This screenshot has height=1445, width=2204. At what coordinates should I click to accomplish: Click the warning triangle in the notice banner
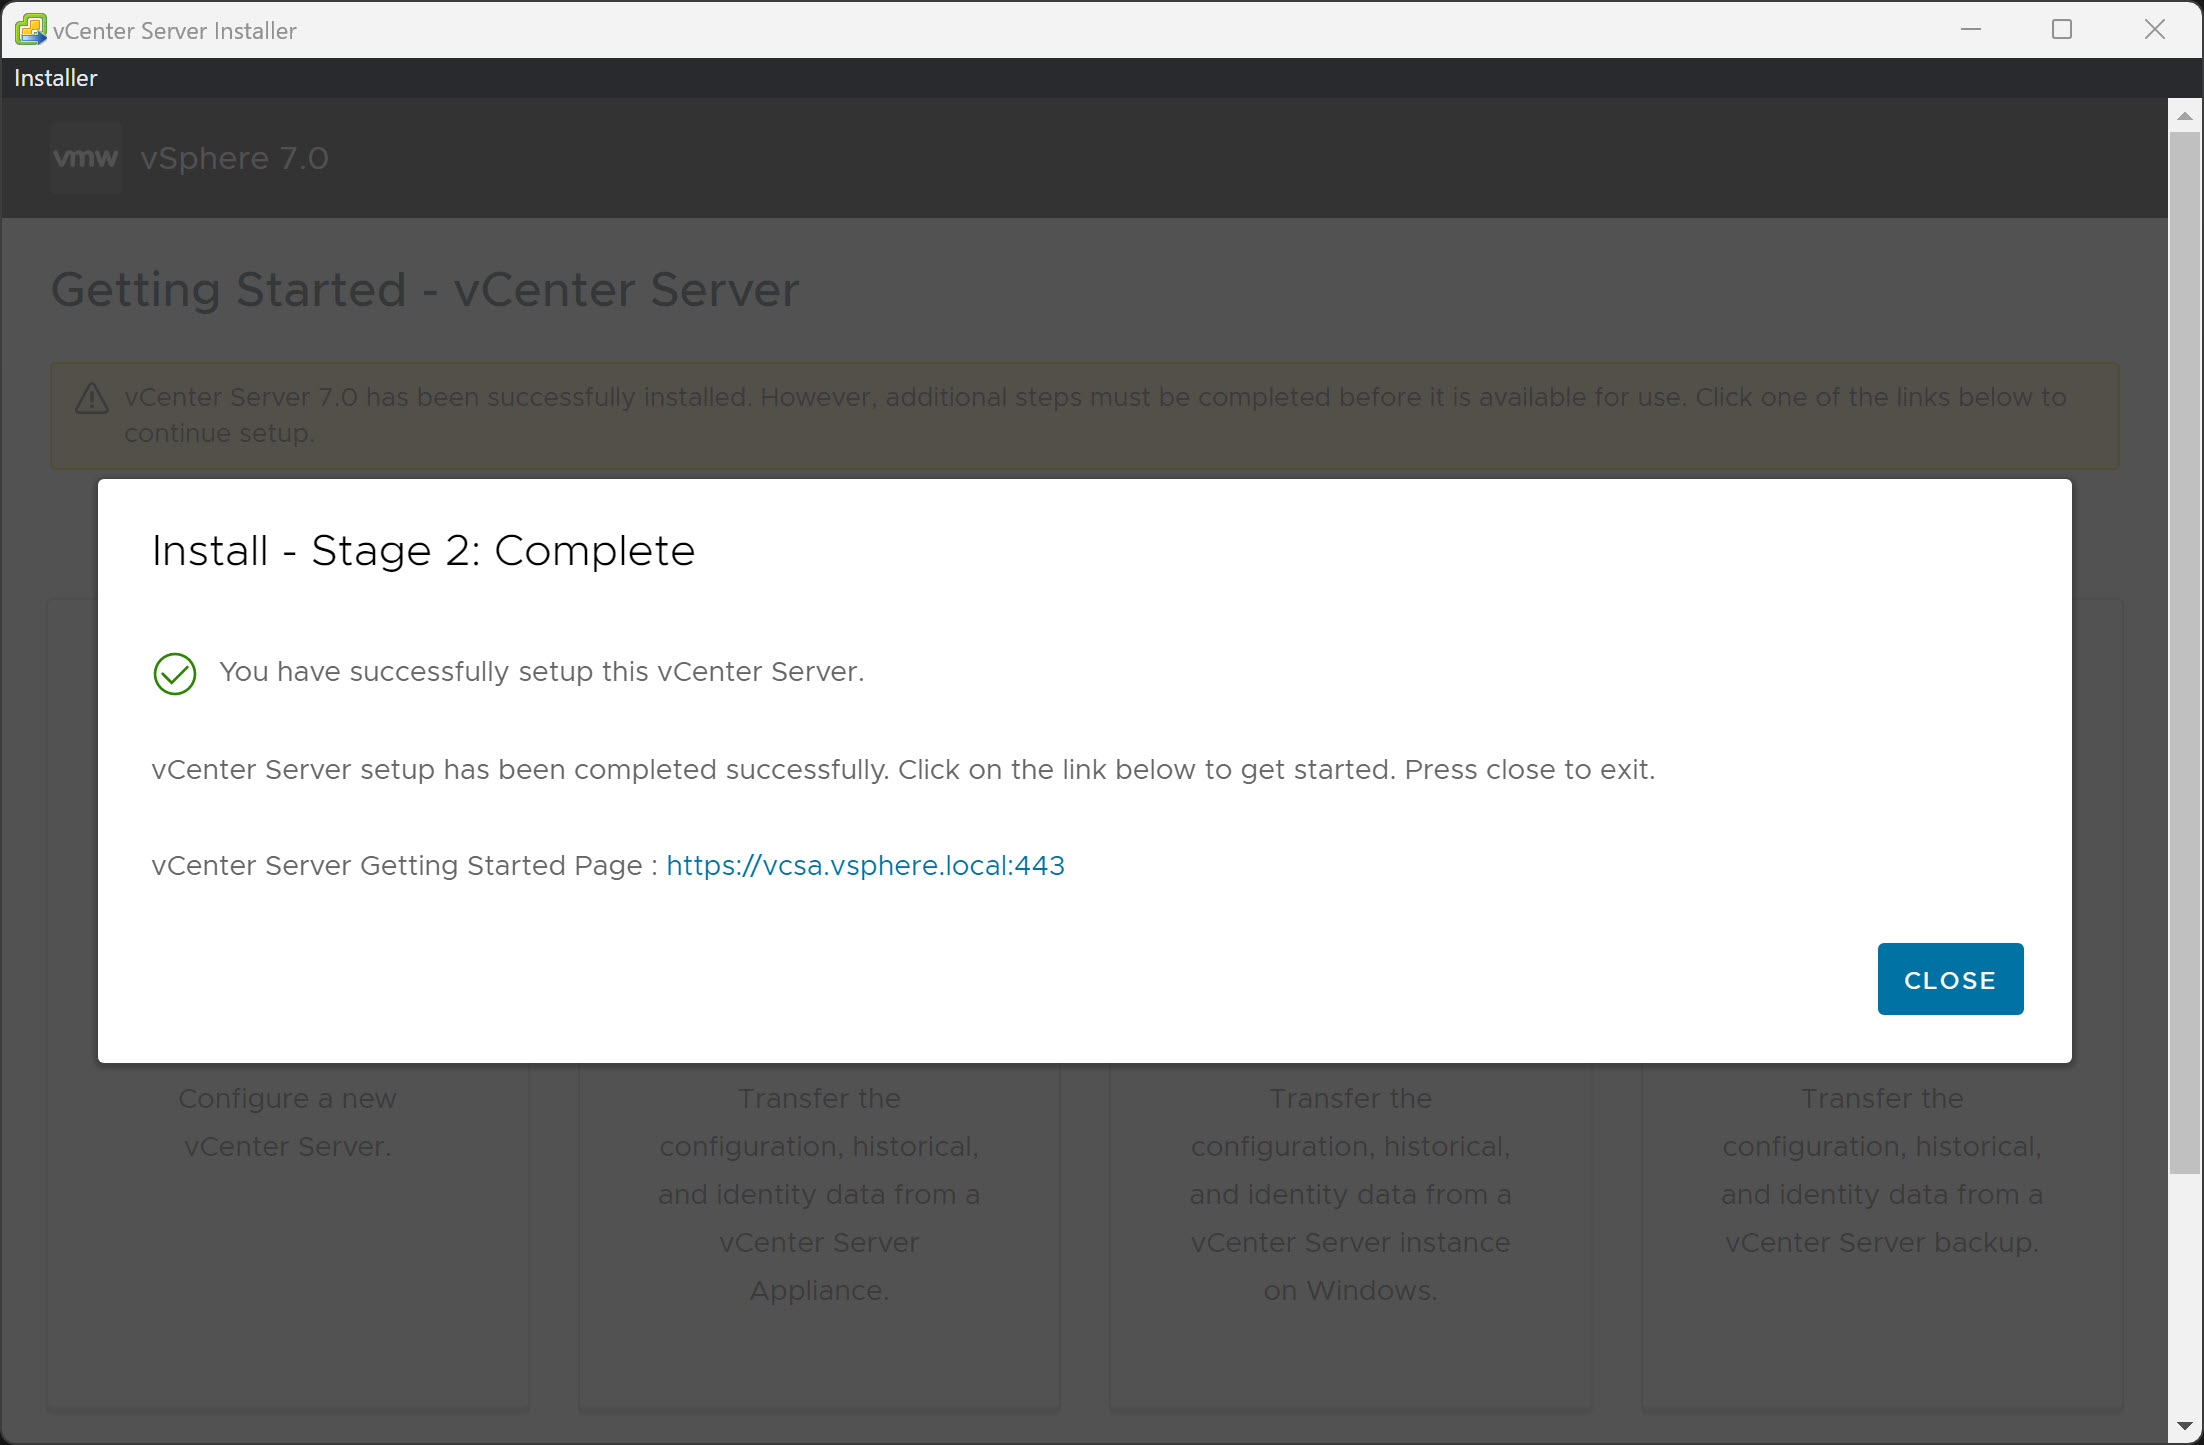[x=91, y=397]
